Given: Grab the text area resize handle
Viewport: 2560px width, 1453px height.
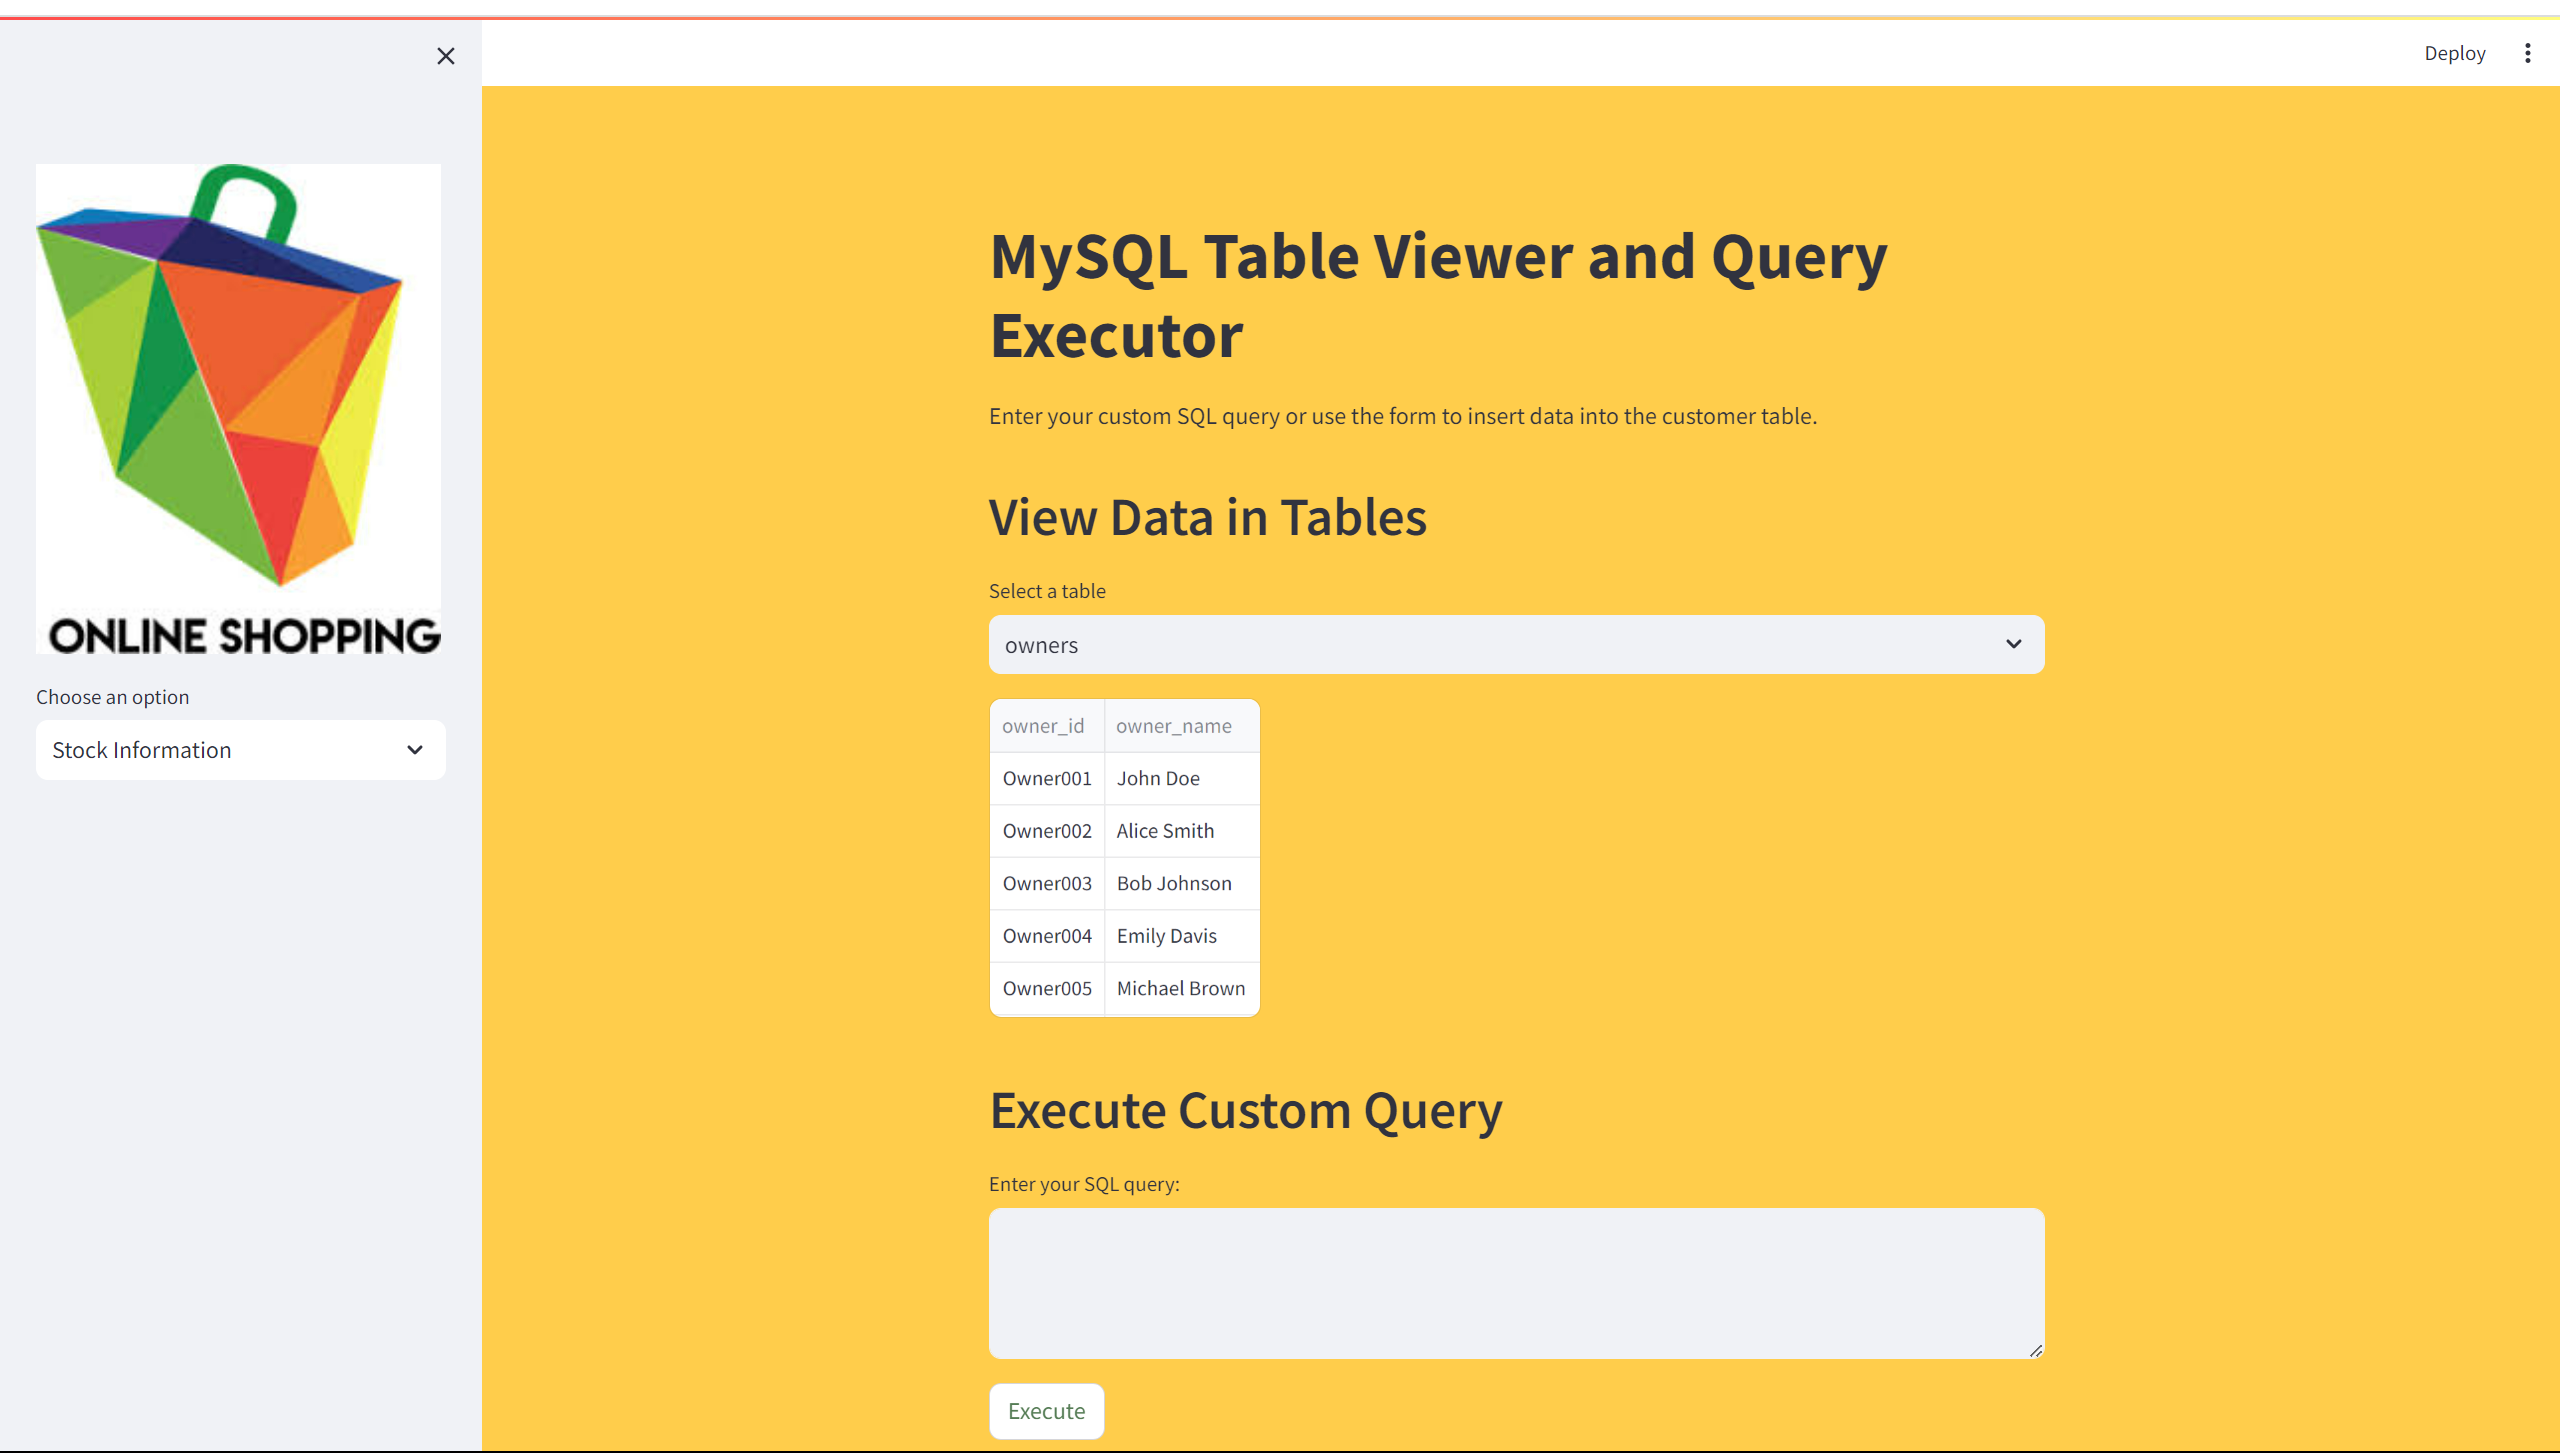Looking at the screenshot, I should point(2036,1350).
